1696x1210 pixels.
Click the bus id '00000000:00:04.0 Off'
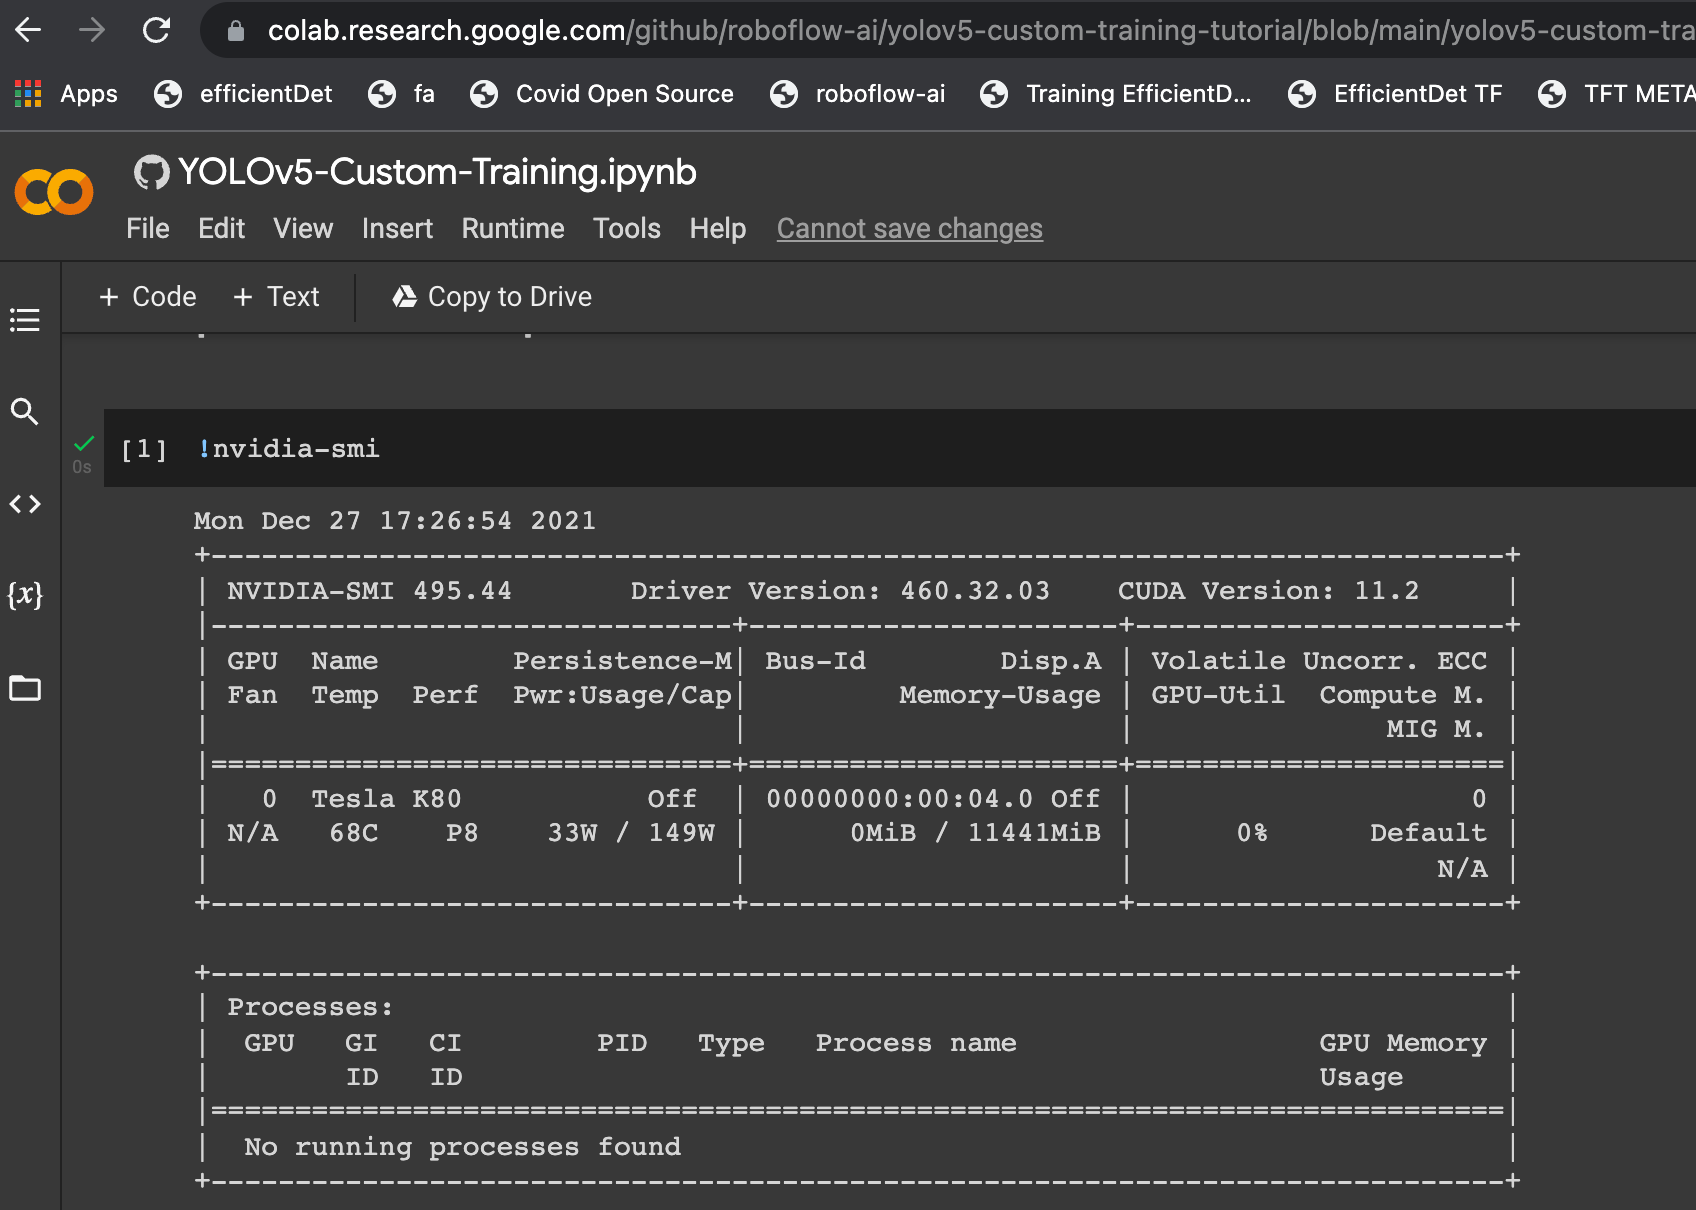[x=933, y=799]
